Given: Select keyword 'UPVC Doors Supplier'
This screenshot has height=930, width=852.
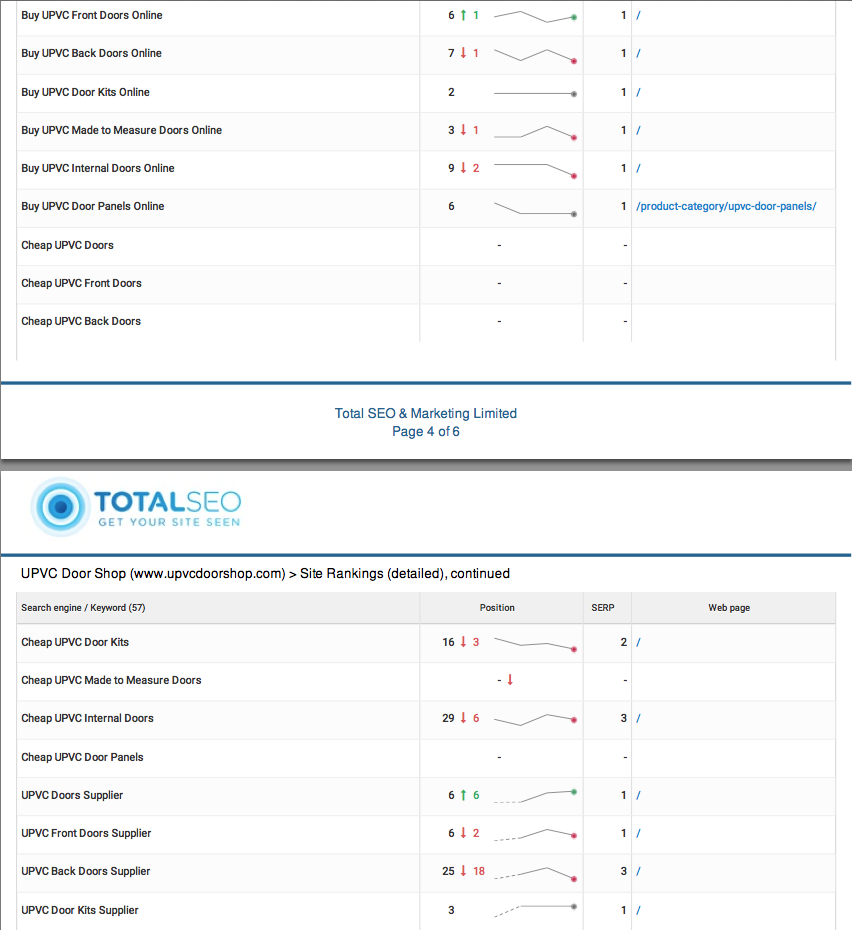Looking at the screenshot, I should click(x=72, y=795).
